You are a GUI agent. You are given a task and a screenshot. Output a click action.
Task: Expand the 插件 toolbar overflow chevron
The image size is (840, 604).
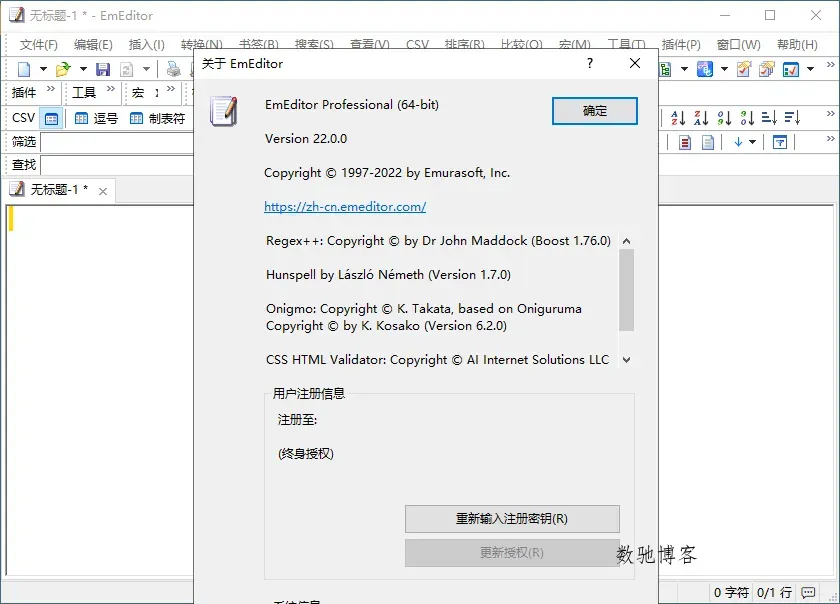pyautogui.click(x=51, y=88)
